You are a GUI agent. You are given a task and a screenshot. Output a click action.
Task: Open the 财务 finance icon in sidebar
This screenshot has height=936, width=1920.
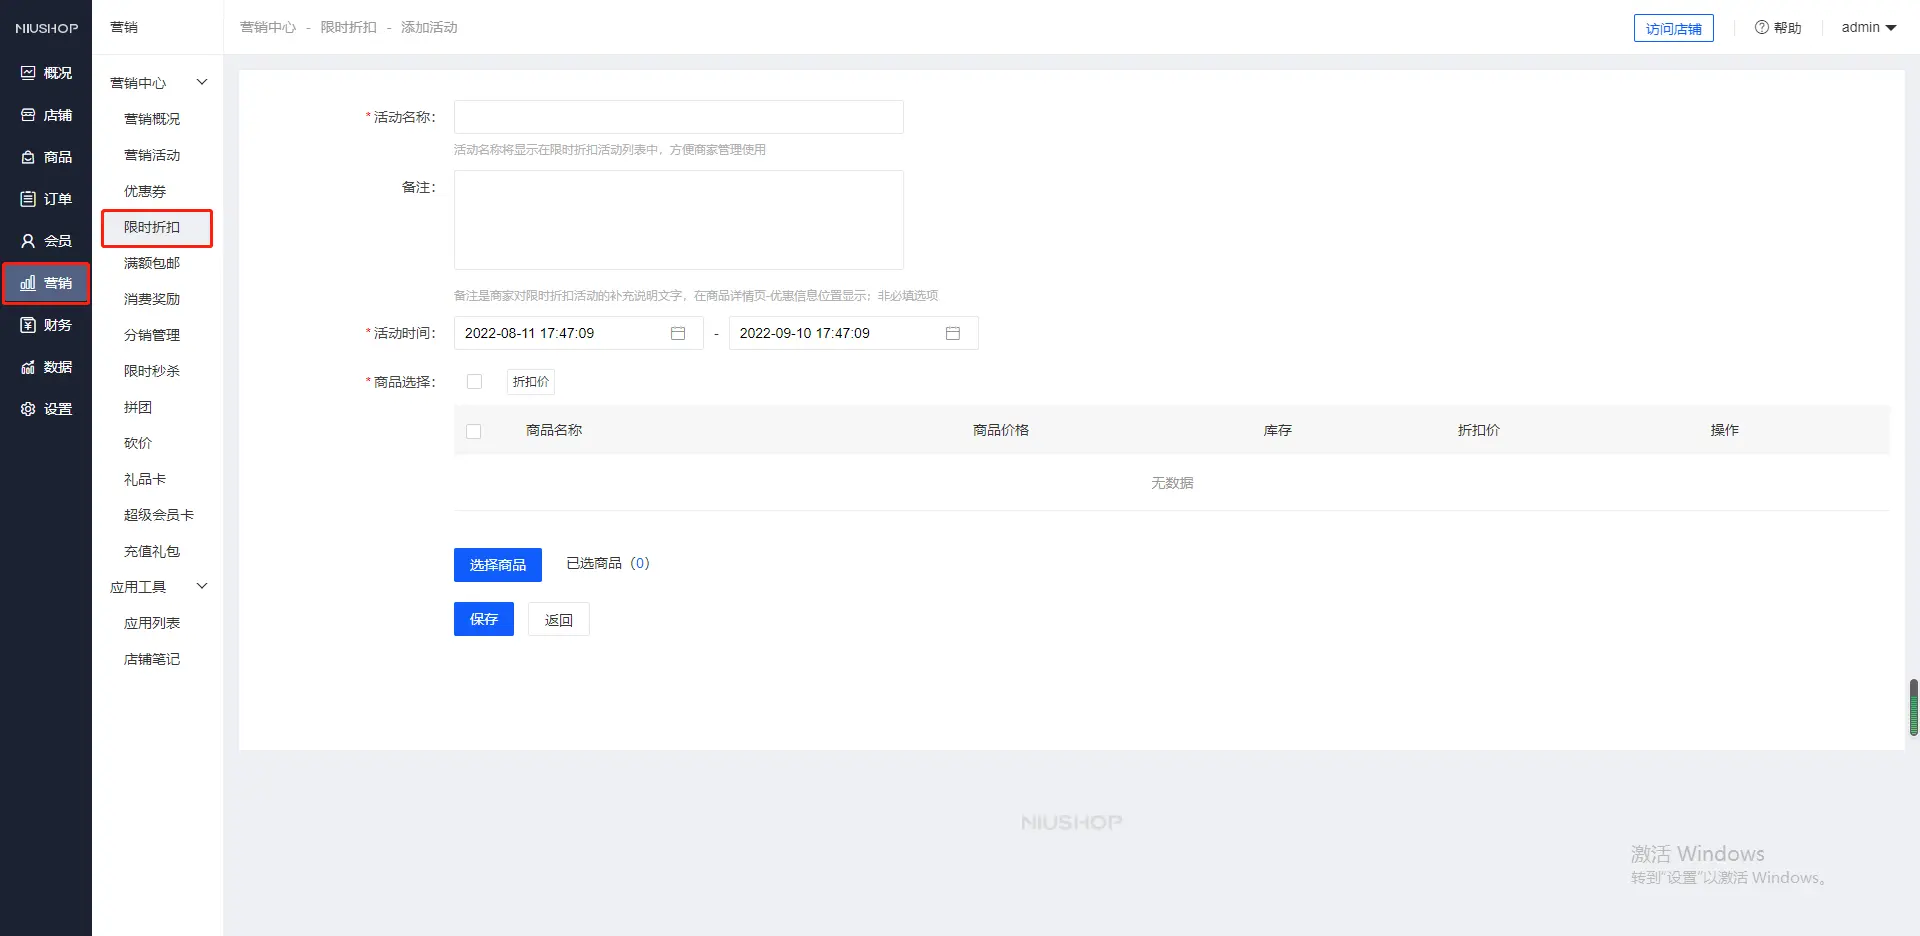tap(28, 325)
